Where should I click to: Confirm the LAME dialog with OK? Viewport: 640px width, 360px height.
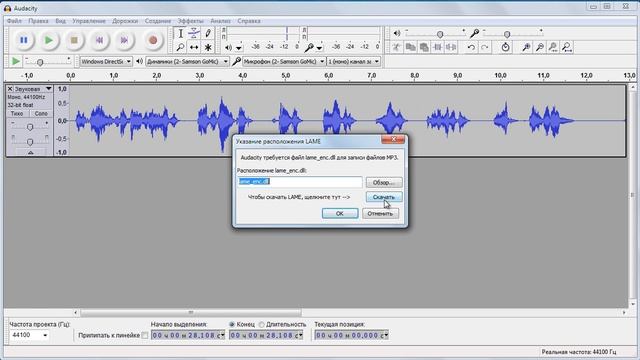[340, 213]
